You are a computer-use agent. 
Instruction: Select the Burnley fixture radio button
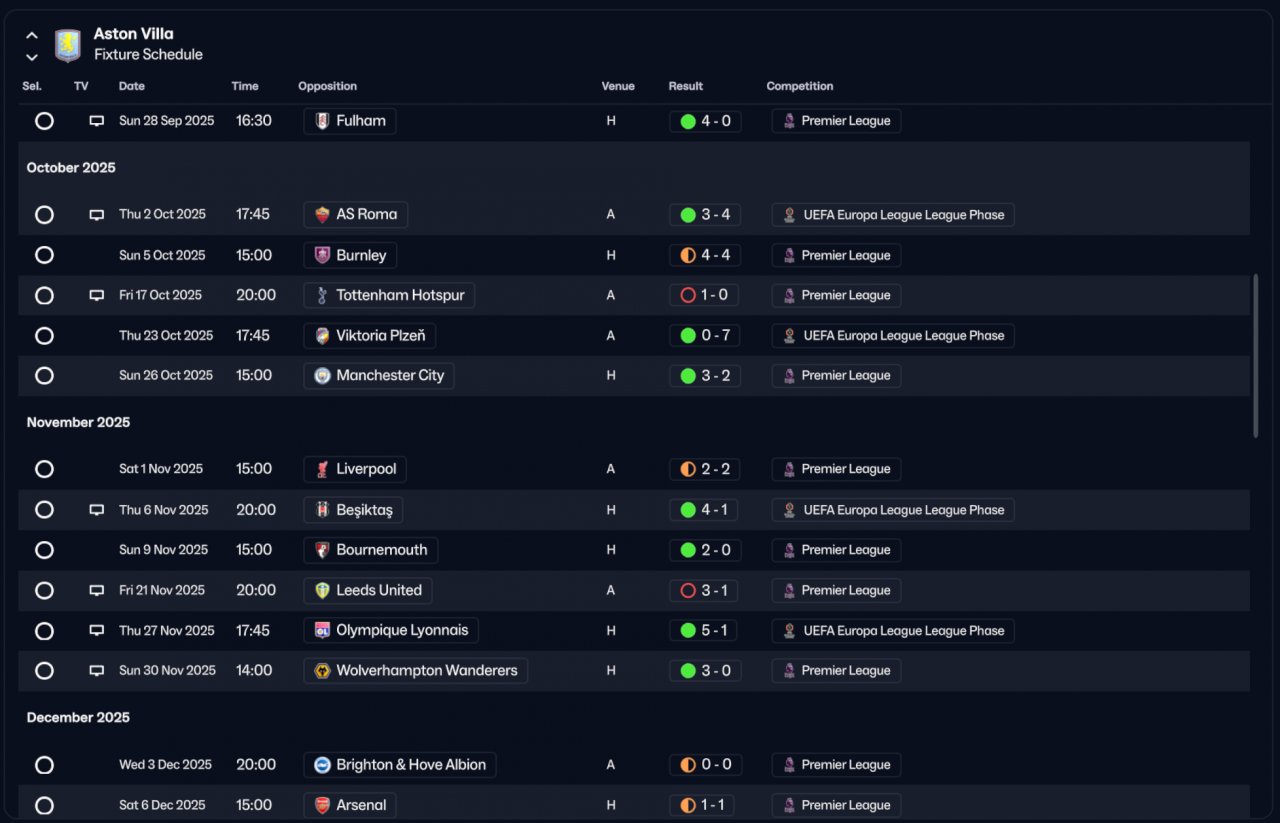pyautogui.click(x=44, y=255)
